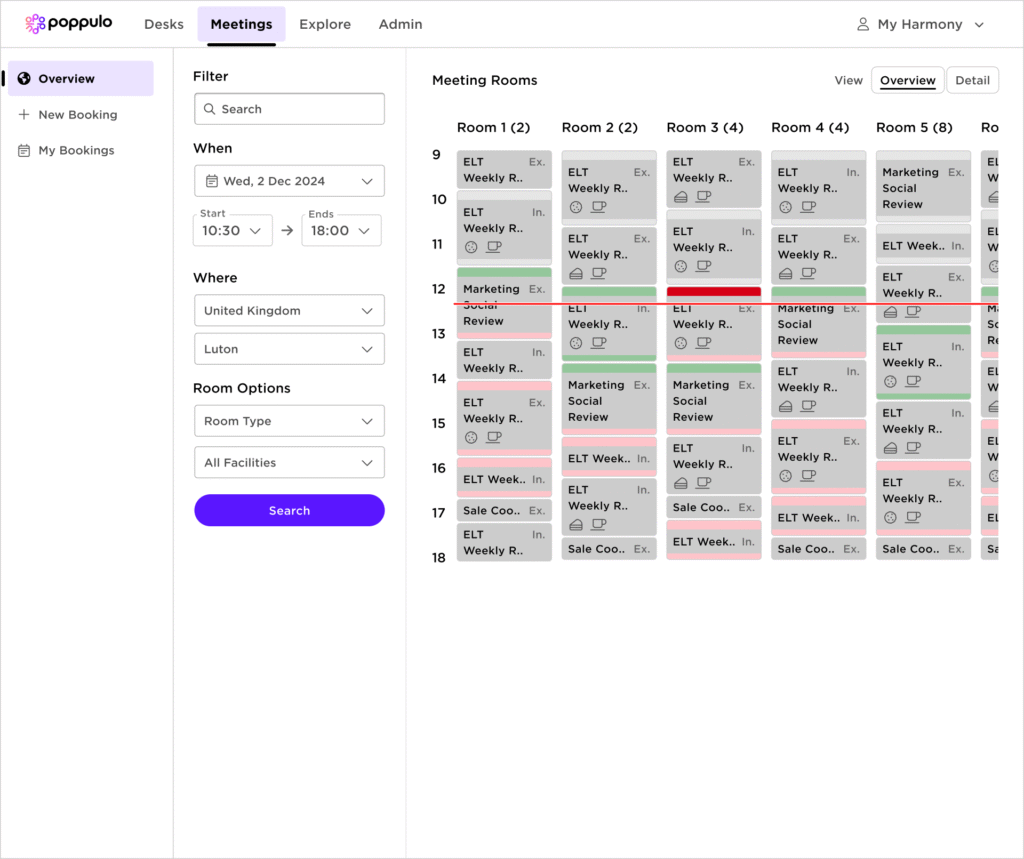Open the date dropdown showing Wed, 2 Dec 2024
1024x859 pixels.
pos(289,181)
